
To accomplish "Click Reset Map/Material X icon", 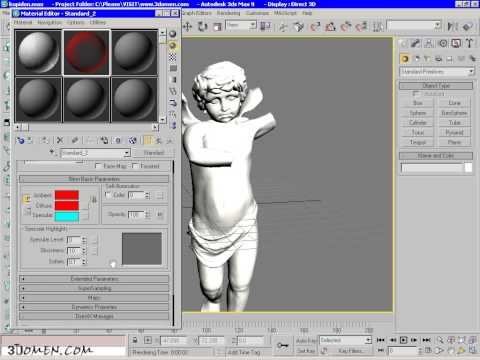I will click(60, 140).
